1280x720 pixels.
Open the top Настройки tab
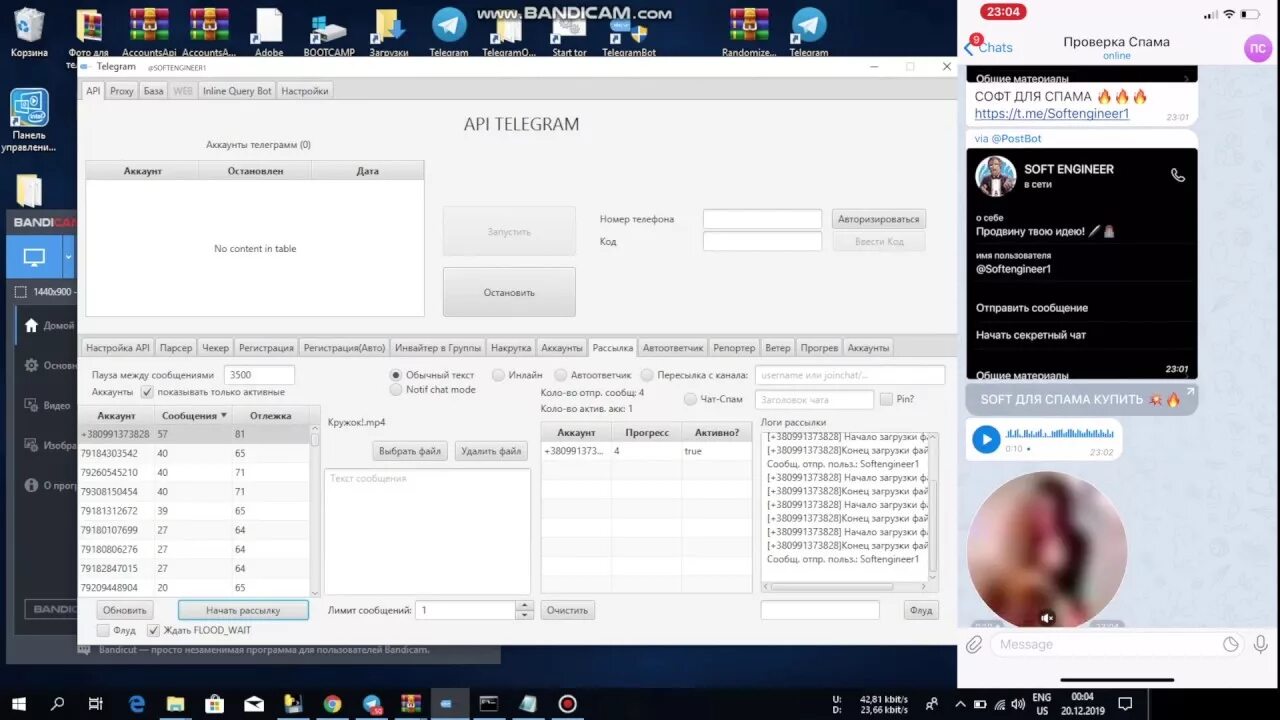305,91
